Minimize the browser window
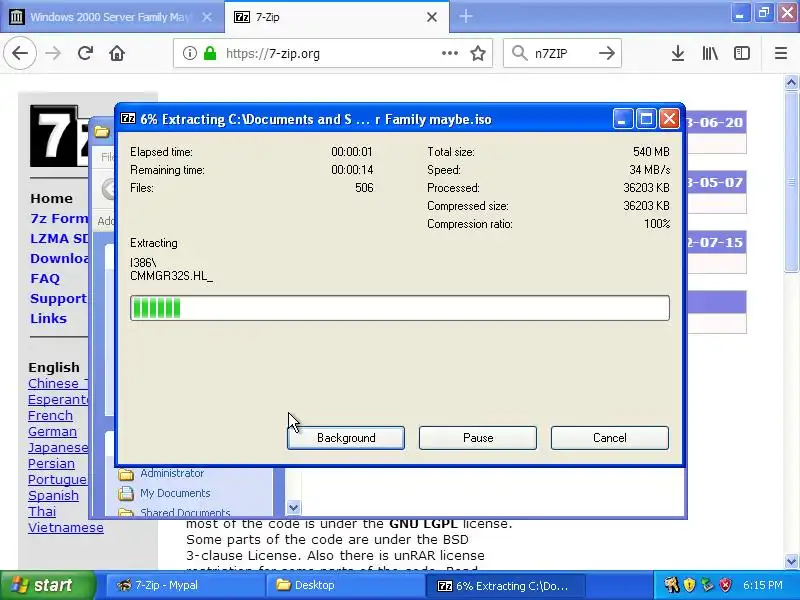The height and width of the screenshot is (600, 800). click(x=739, y=14)
